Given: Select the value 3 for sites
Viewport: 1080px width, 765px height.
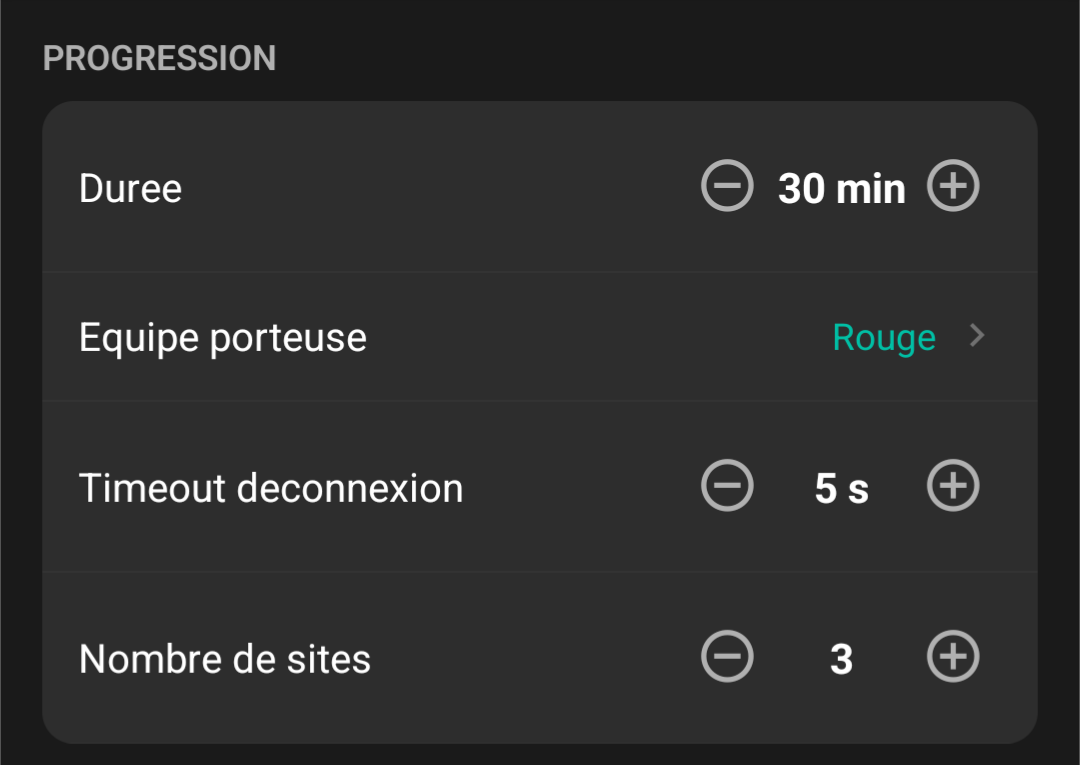Looking at the screenshot, I should 841,657.
